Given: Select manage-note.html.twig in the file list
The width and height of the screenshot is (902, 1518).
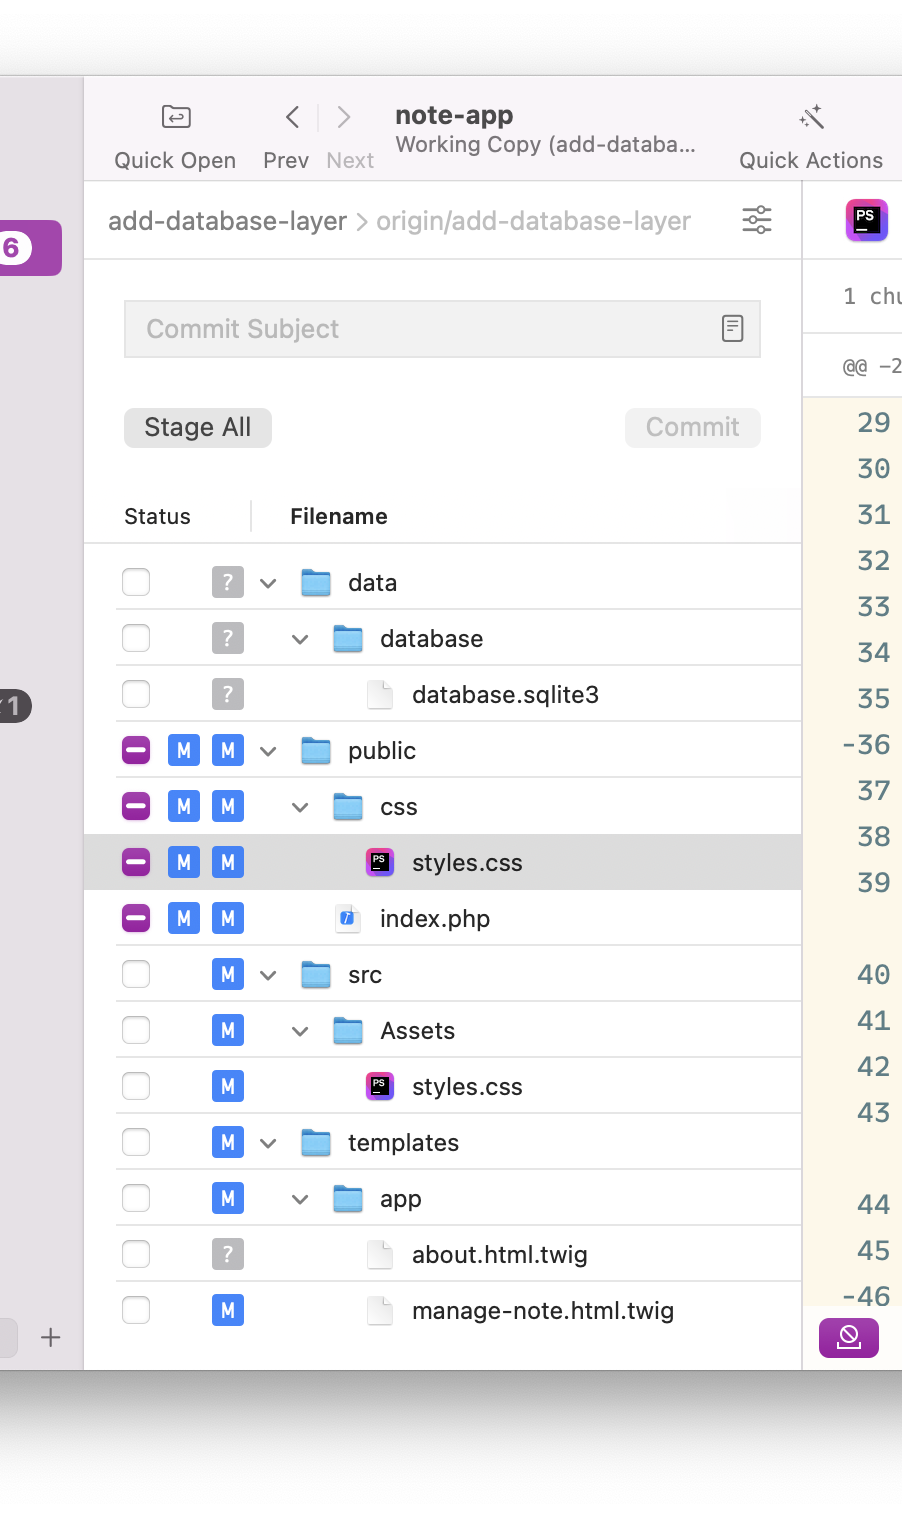Looking at the screenshot, I should [x=542, y=1310].
